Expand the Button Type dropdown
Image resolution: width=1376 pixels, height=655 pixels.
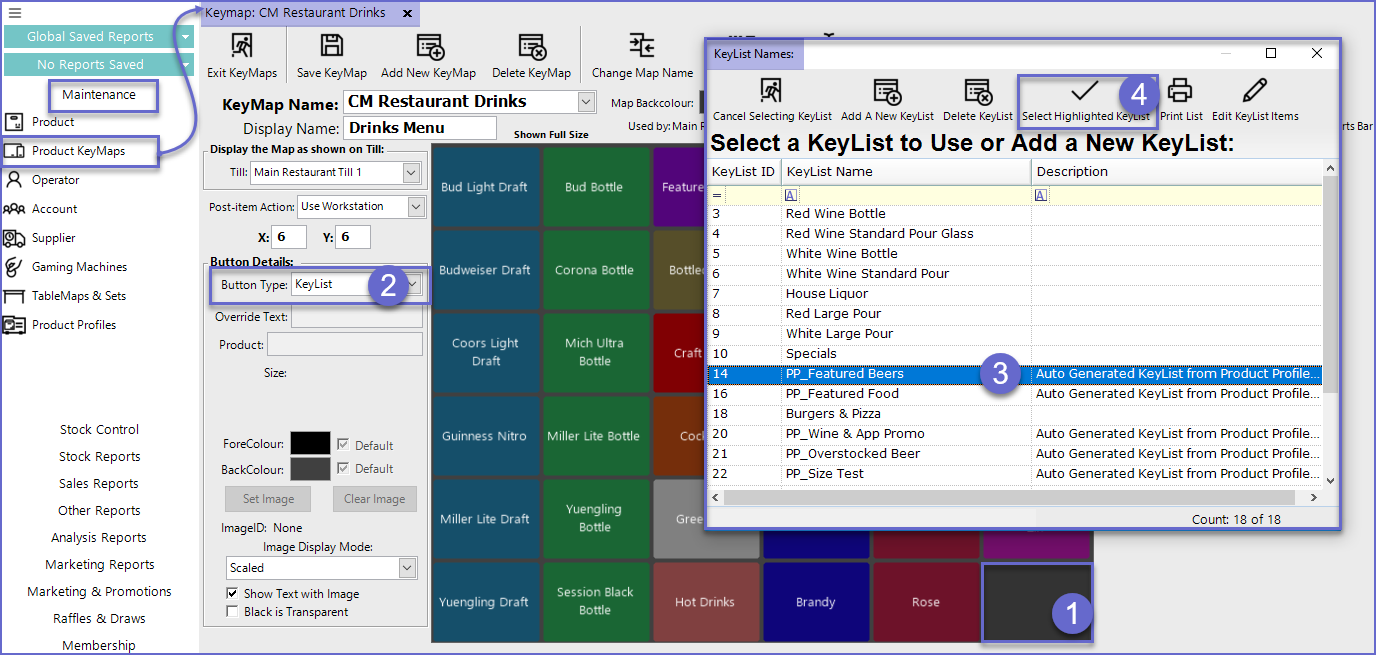pyautogui.click(x=414, y=285)
